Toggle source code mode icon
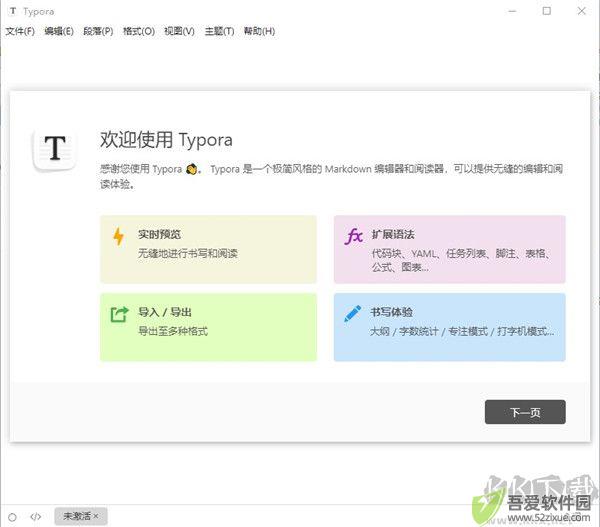The height and width of the screenshot is (527, 600). point(36,517)
